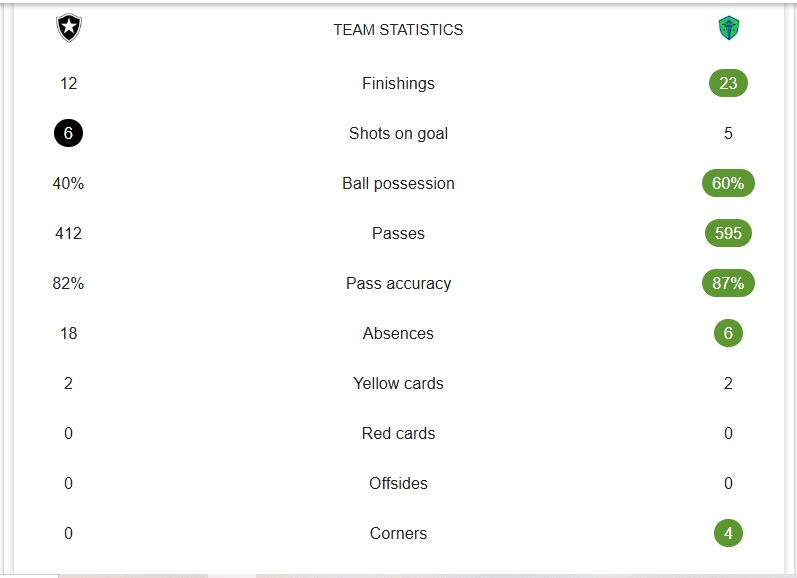Click the green team crest at top right
This screenshot has width=797, height=578.
[x=728, y=29]
